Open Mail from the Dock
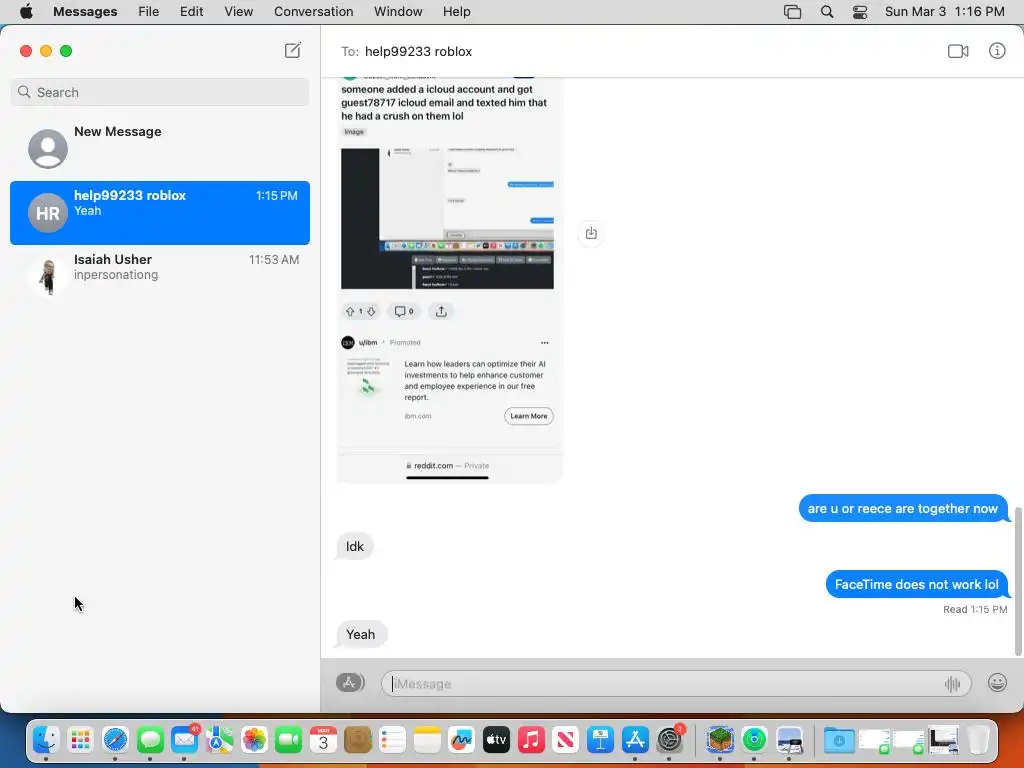The image size is (1024, 768). tap(185, 741)
